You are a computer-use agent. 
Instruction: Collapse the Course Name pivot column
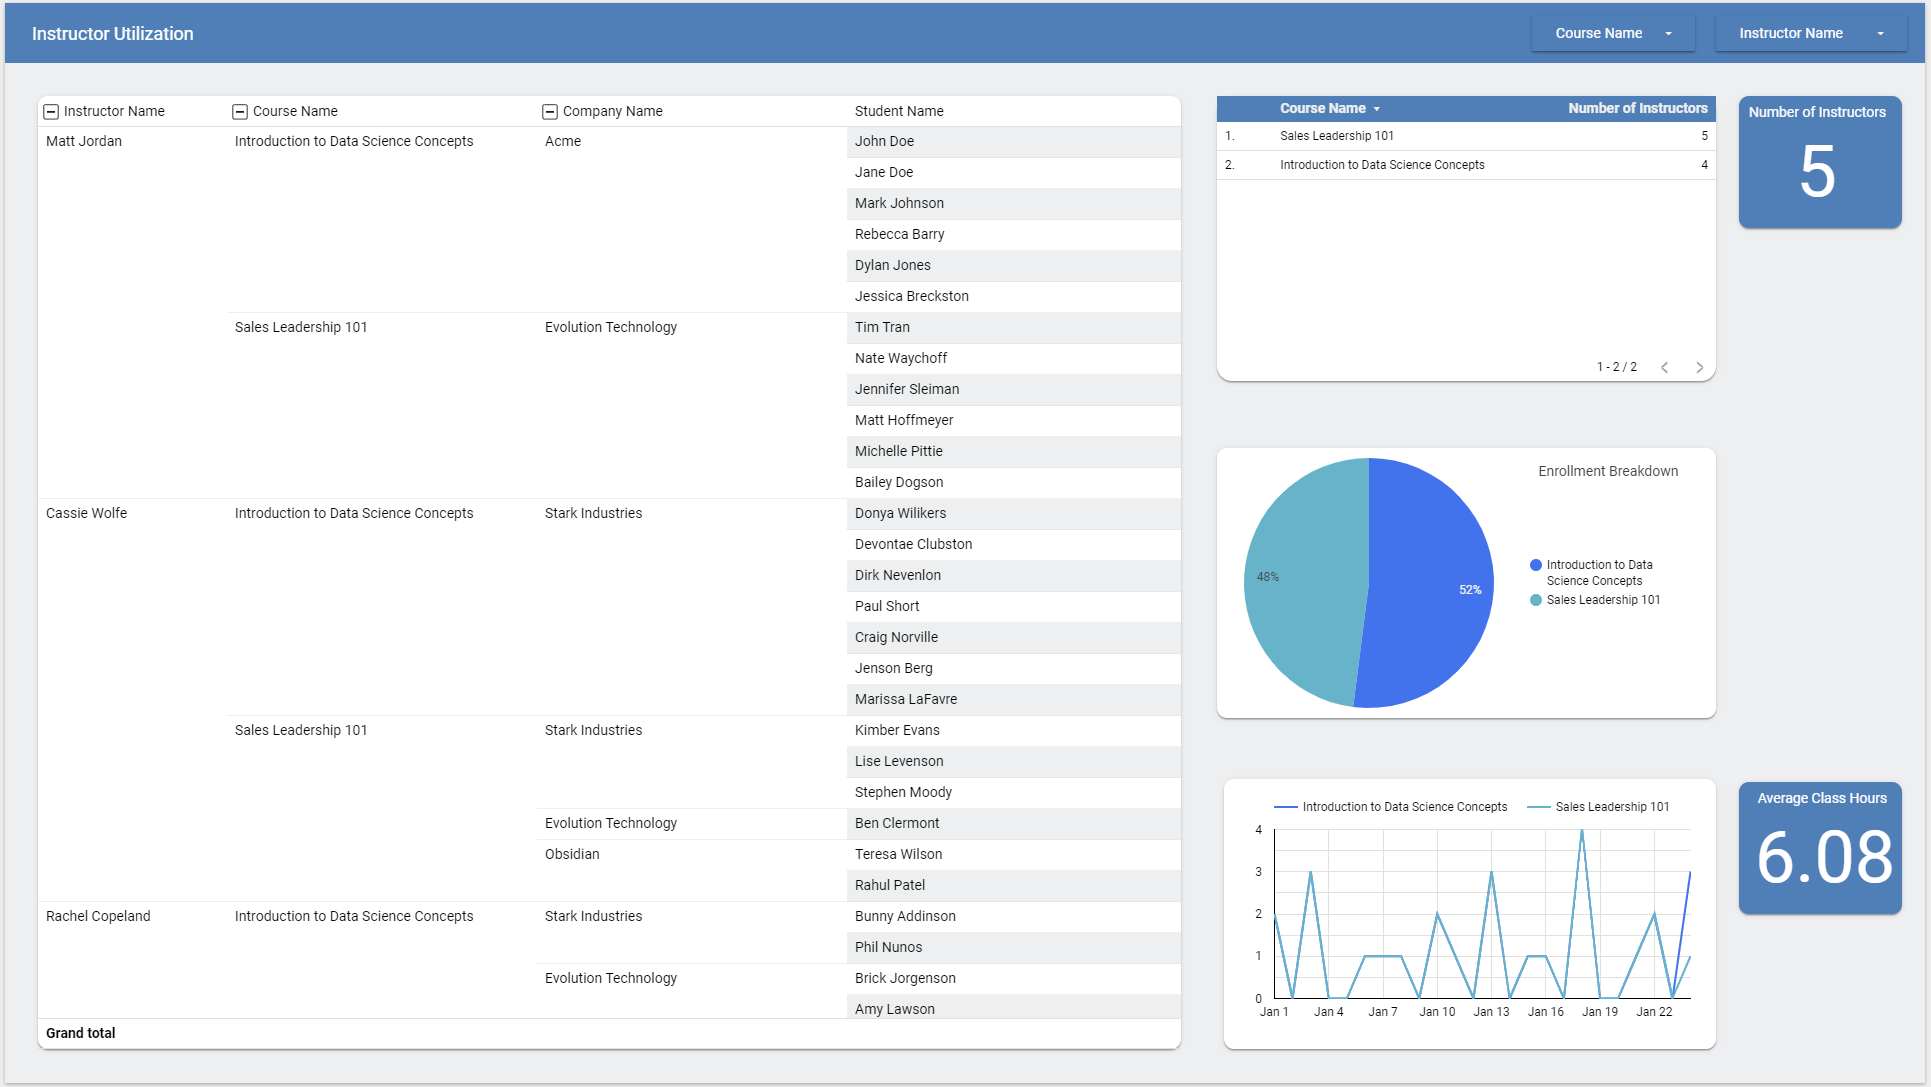[240, 112]
